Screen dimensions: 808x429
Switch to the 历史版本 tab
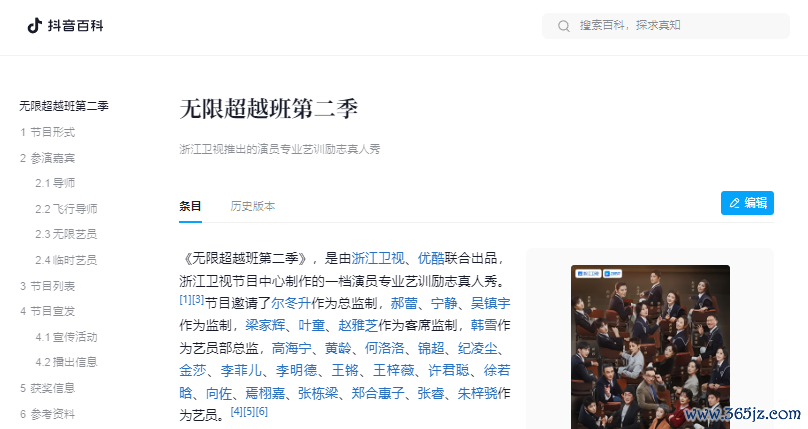coord(252,206)
